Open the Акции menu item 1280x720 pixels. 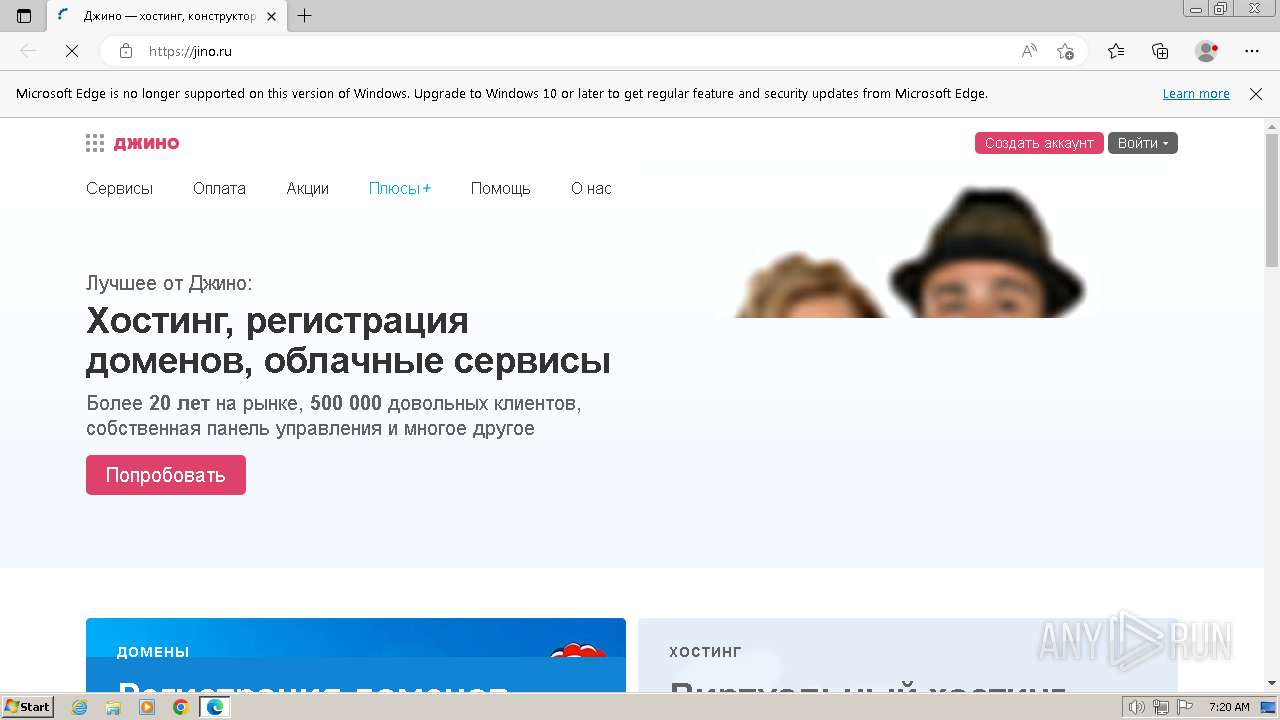pyautogui.click(x=307, y=188)
